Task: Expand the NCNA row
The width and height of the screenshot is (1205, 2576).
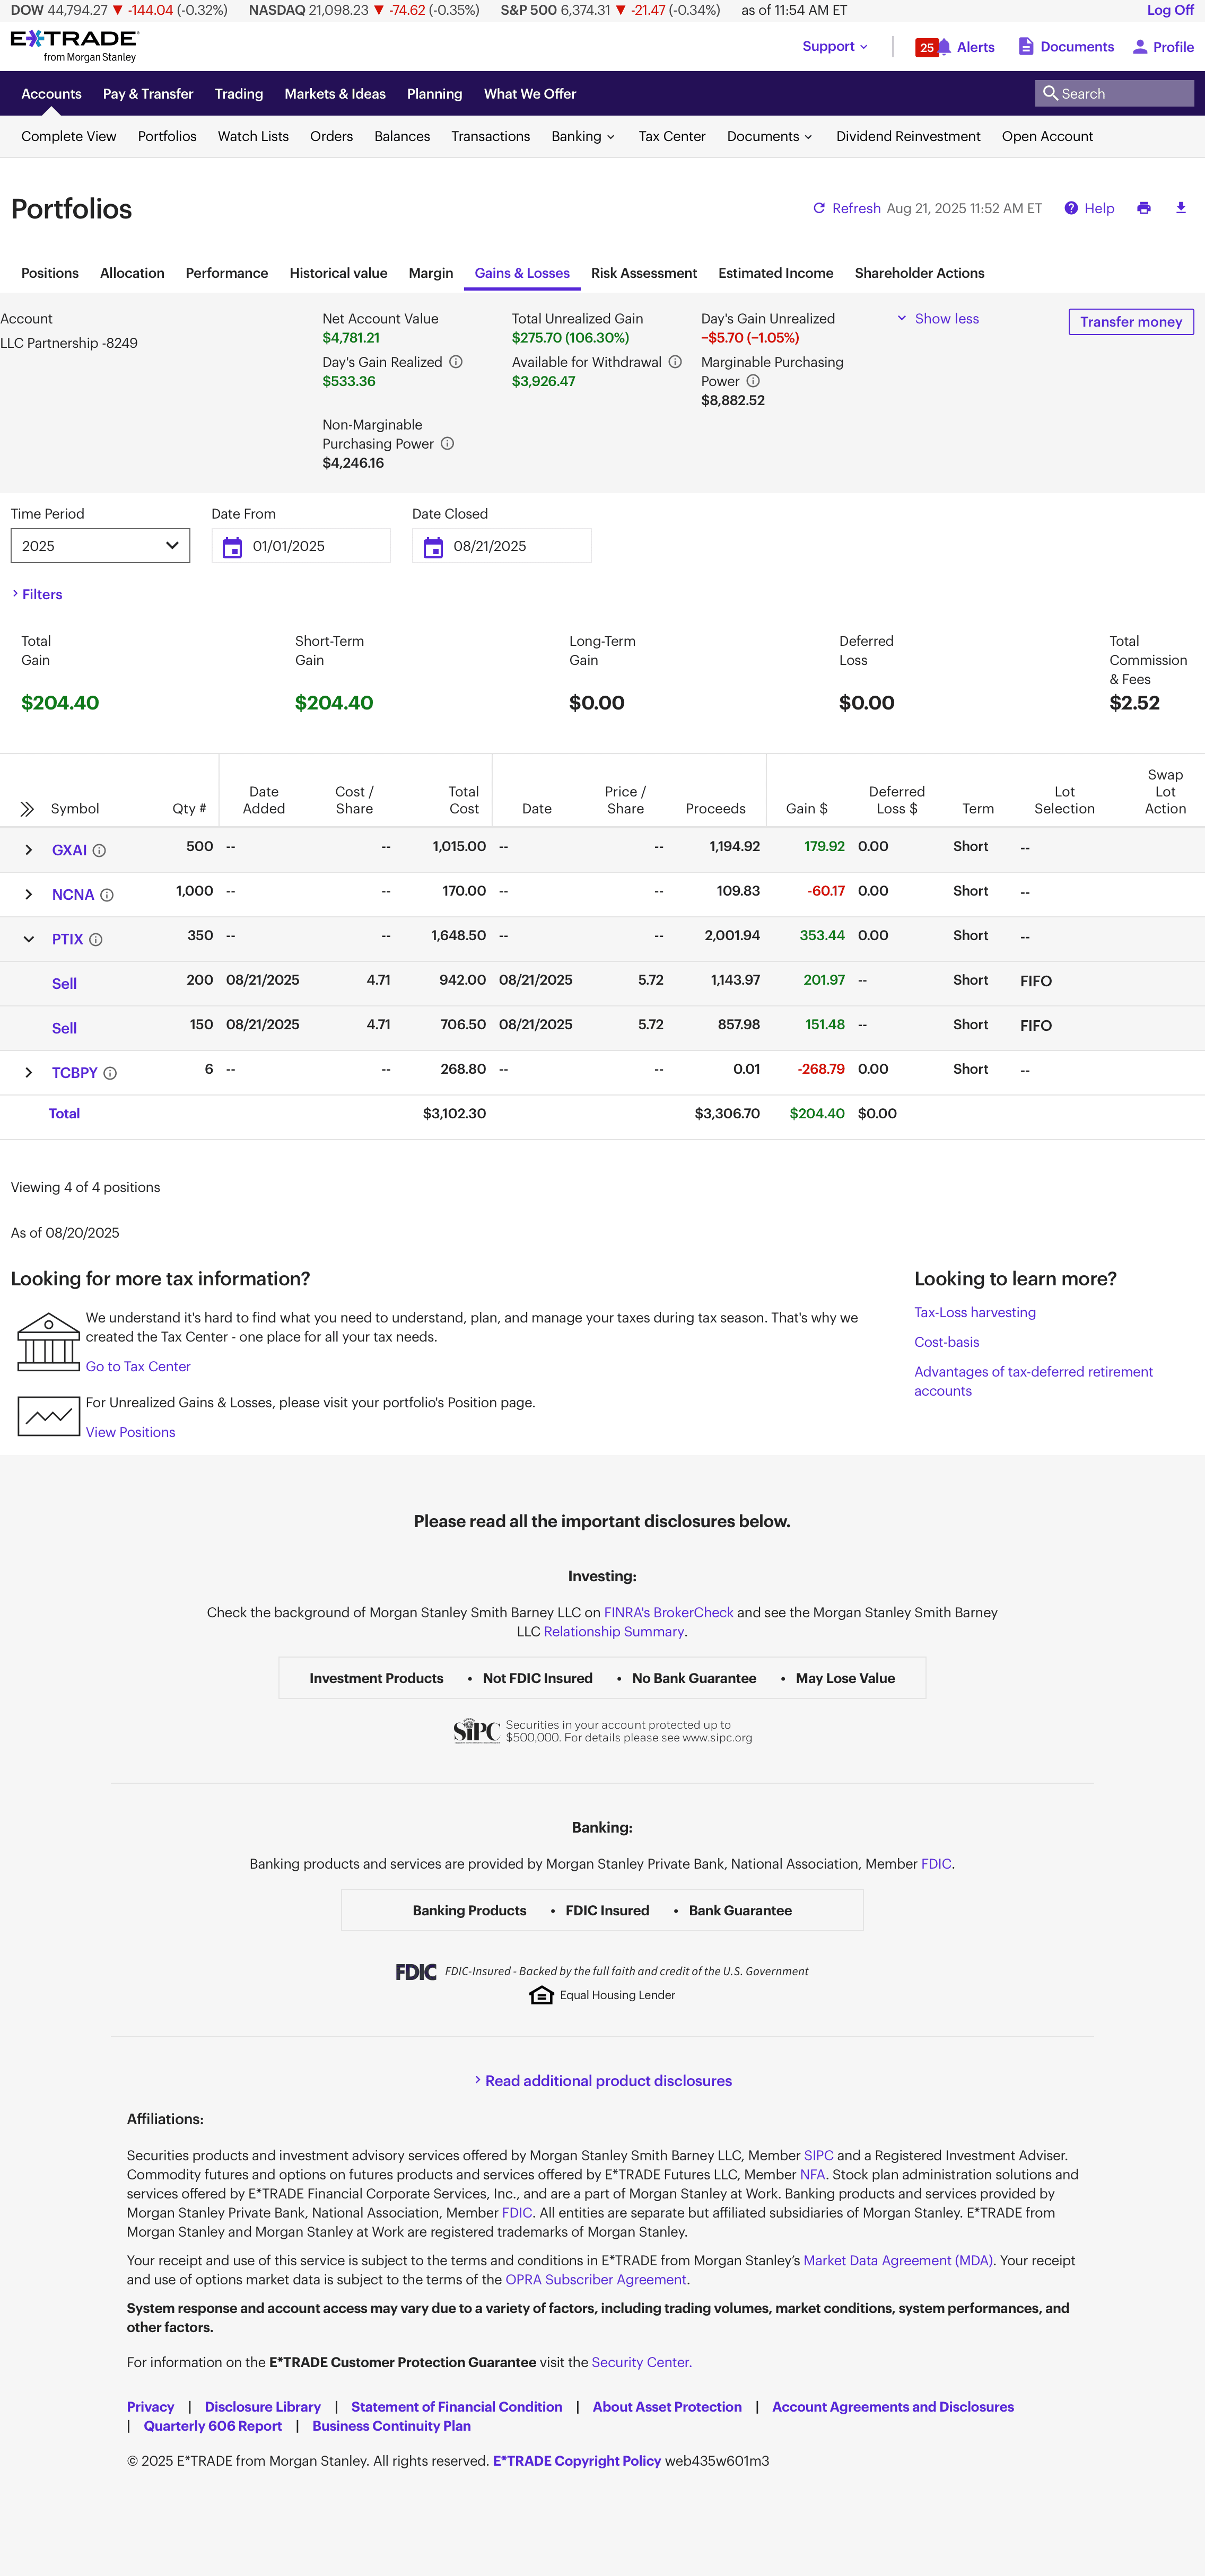Action: 29,895
